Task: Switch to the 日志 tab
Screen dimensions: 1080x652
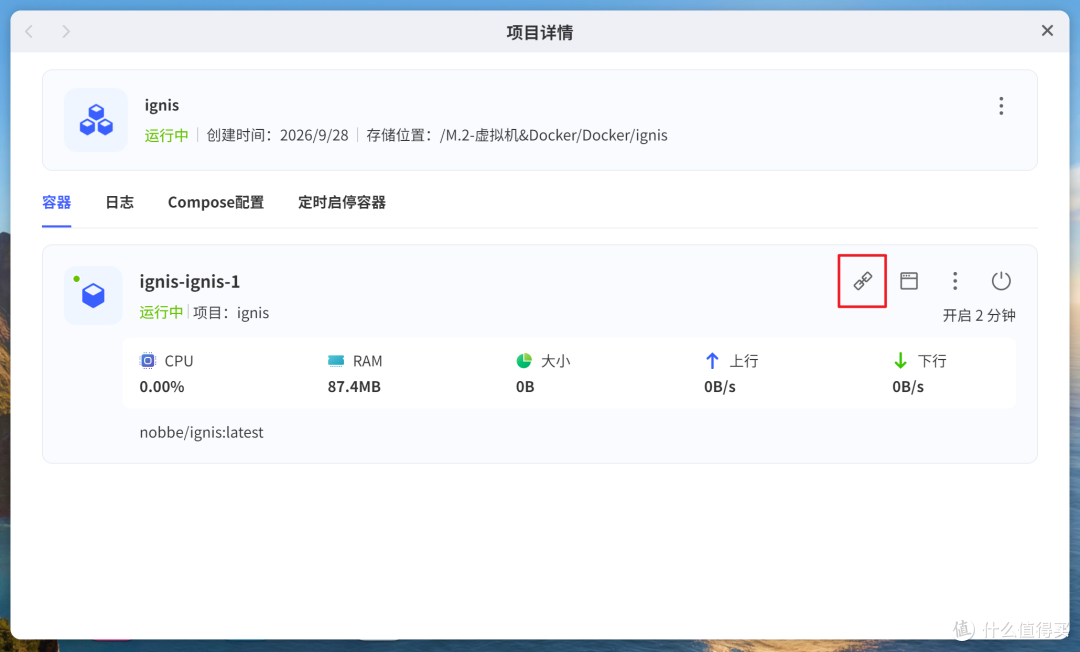Action: 120,202
